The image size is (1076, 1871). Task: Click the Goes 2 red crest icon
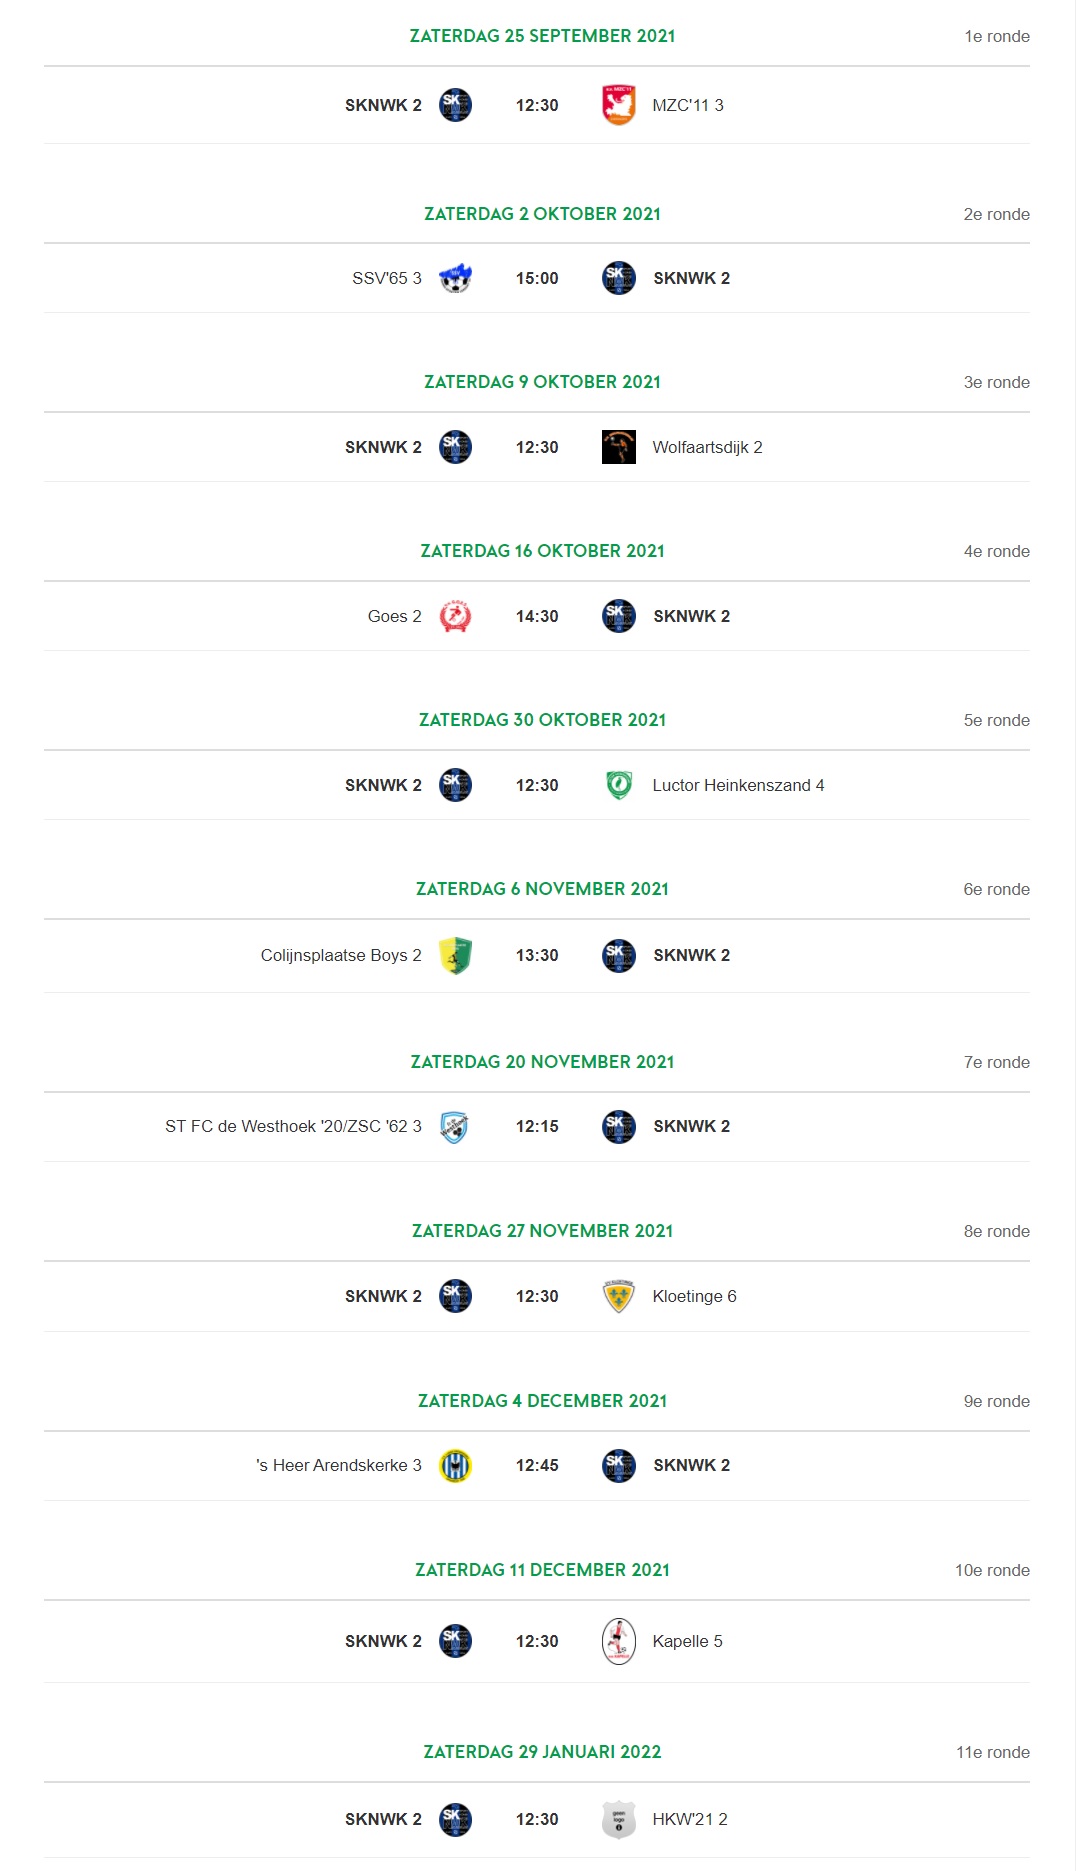click(455, 616)
